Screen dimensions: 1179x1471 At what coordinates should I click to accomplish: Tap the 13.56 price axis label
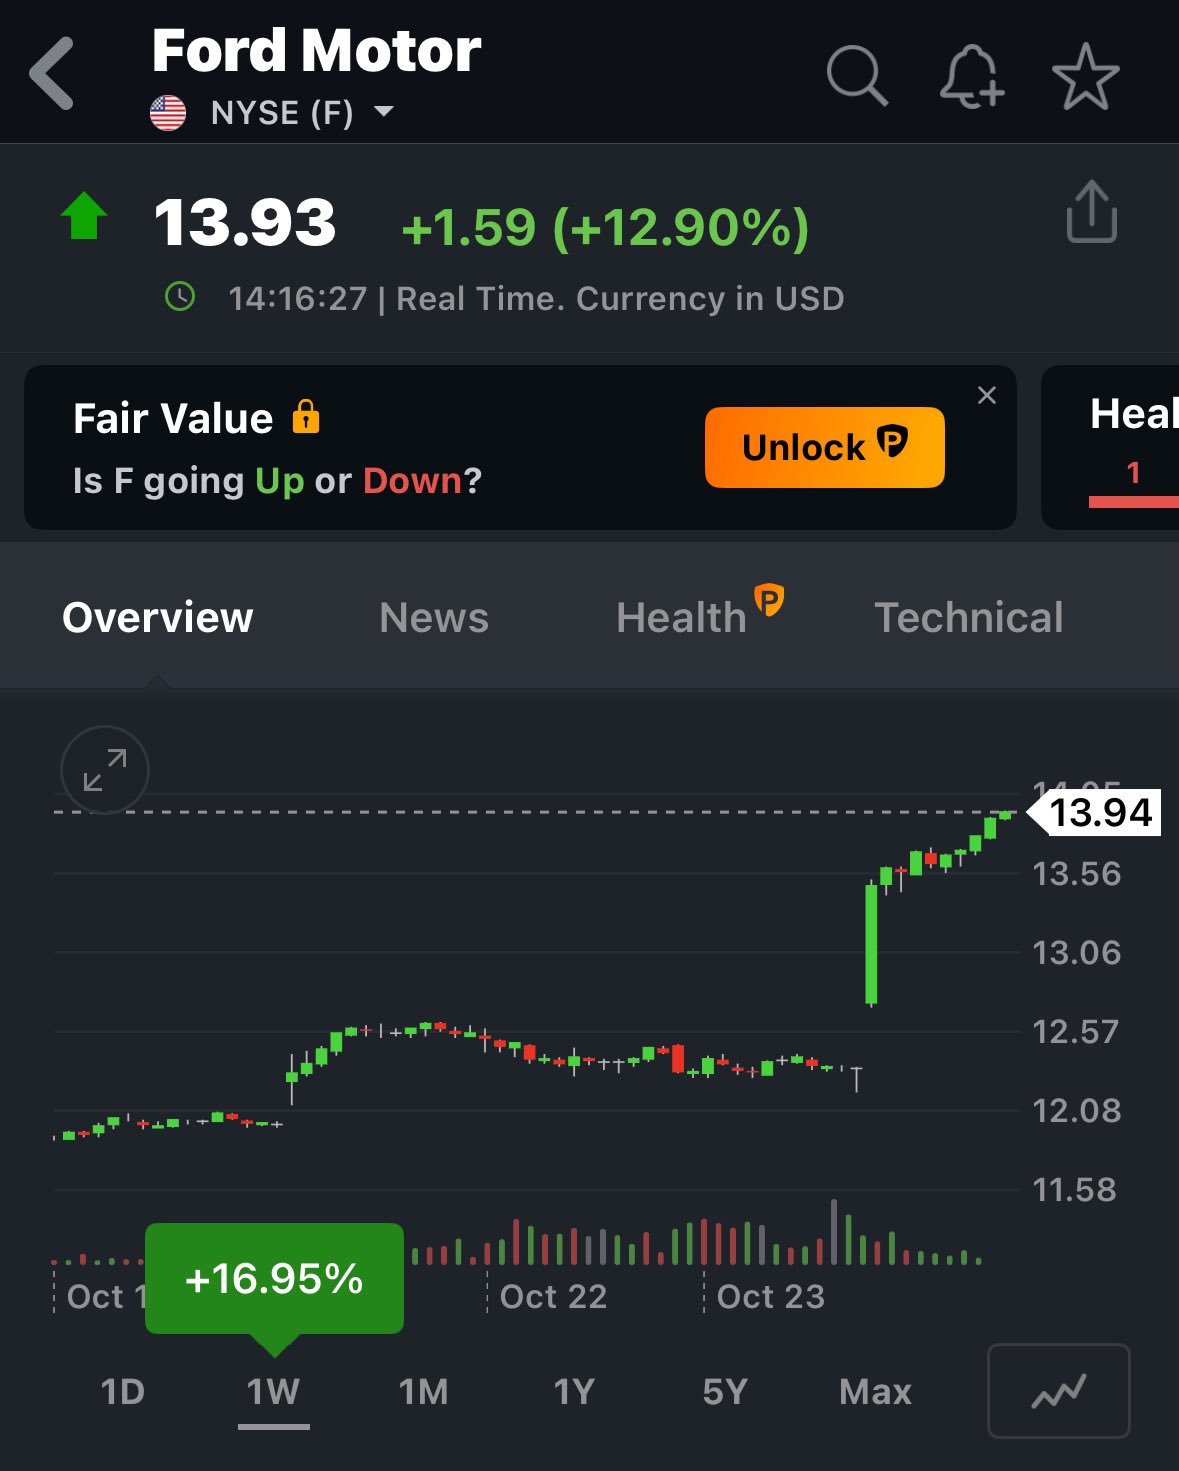pos(1076,874)
